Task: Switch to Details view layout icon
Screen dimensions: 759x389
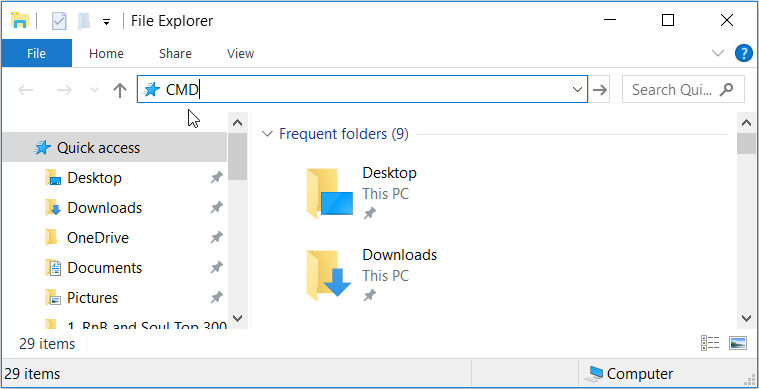Action: tap(710, 343)
